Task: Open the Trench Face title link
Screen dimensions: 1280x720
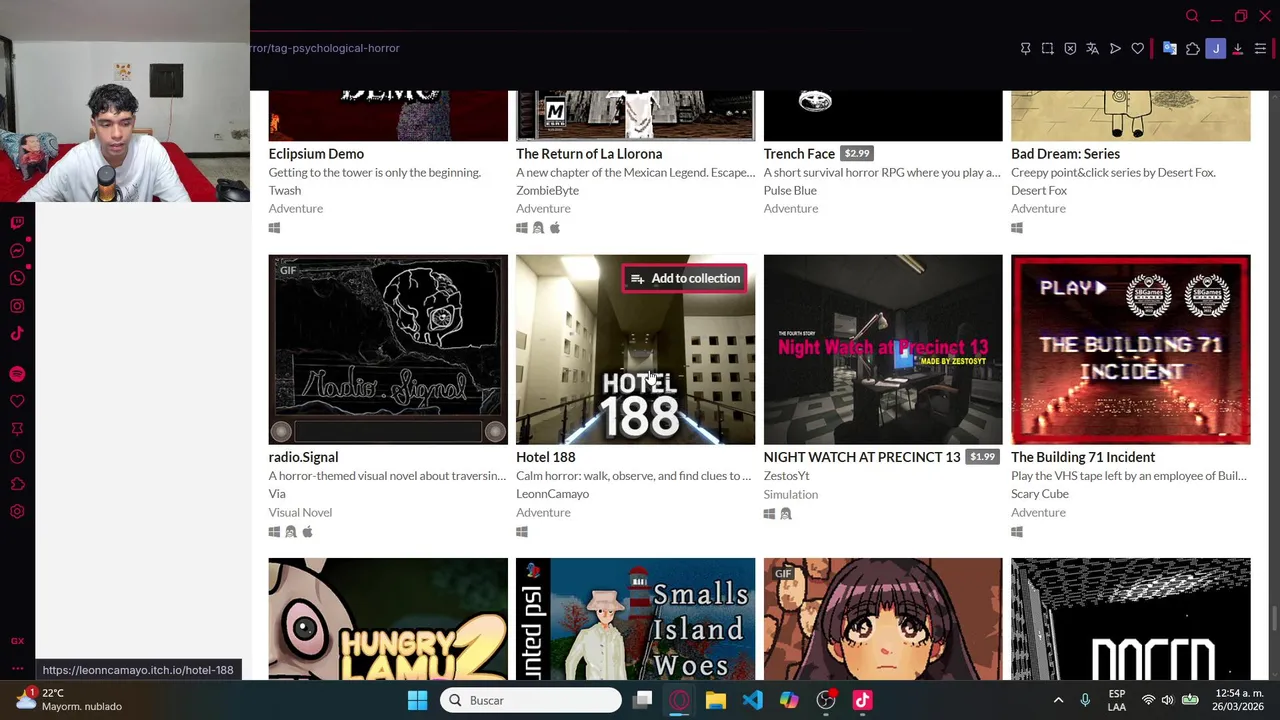Action: click(x=799, y=153)
